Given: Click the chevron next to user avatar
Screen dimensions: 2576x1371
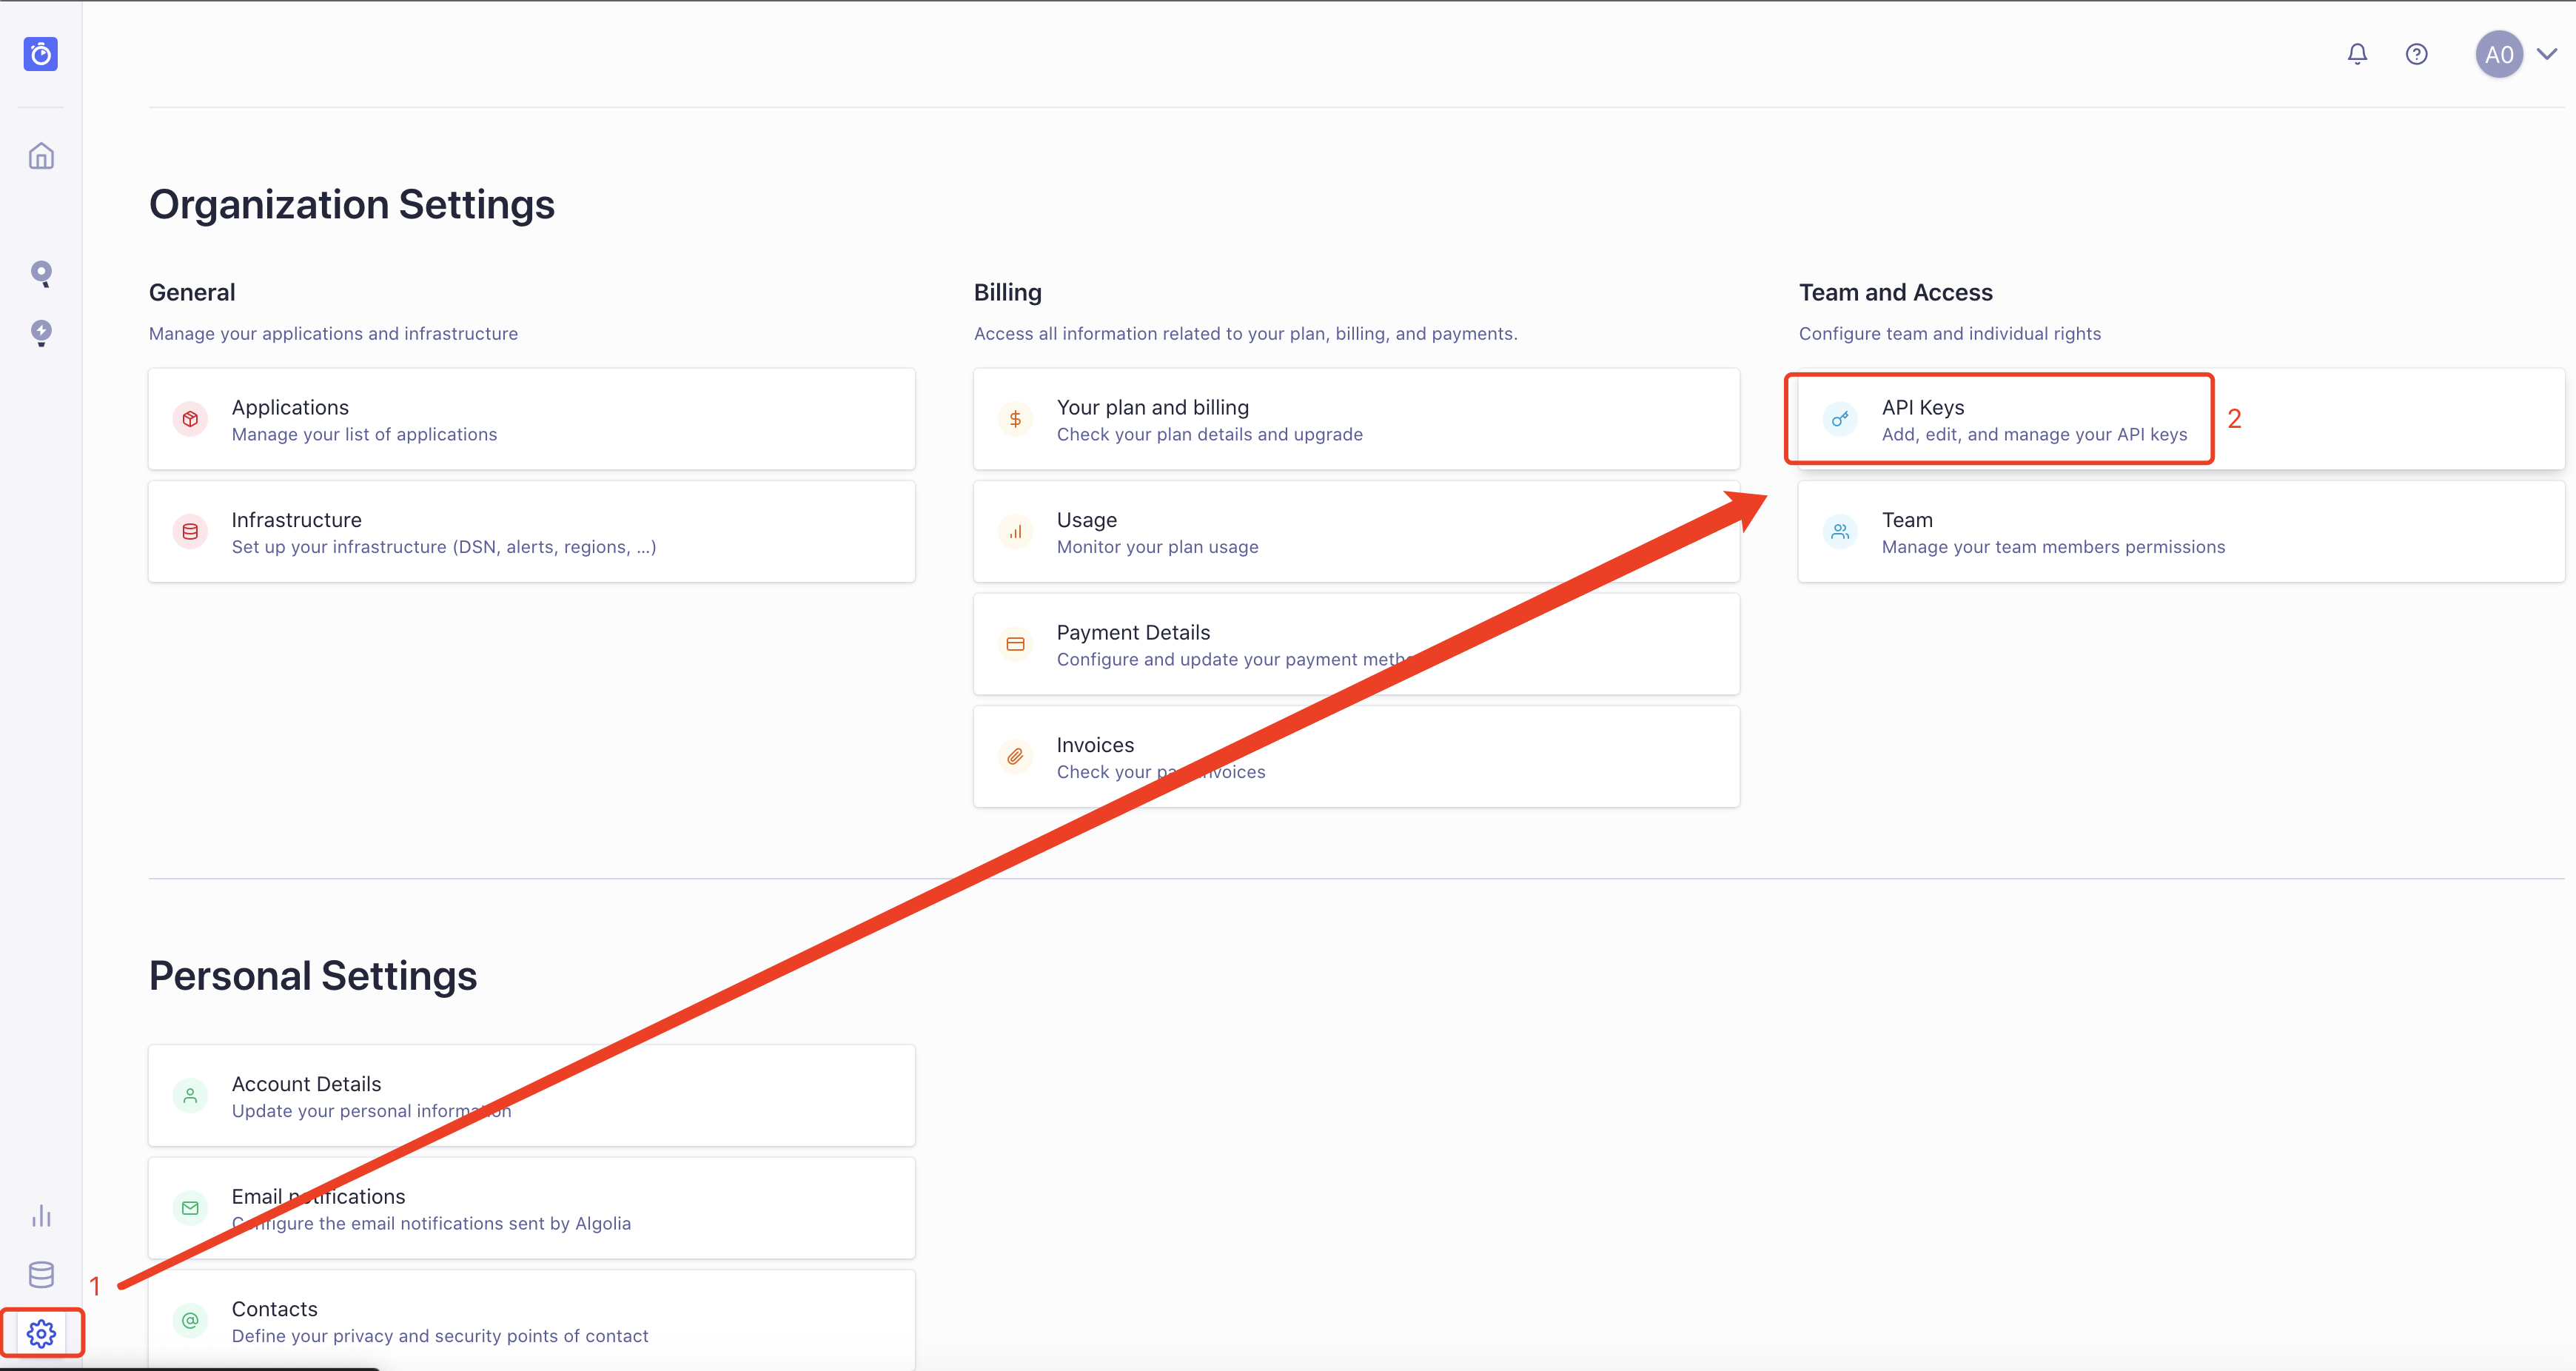Looking at the screenshot, I should click(2547, 55).
